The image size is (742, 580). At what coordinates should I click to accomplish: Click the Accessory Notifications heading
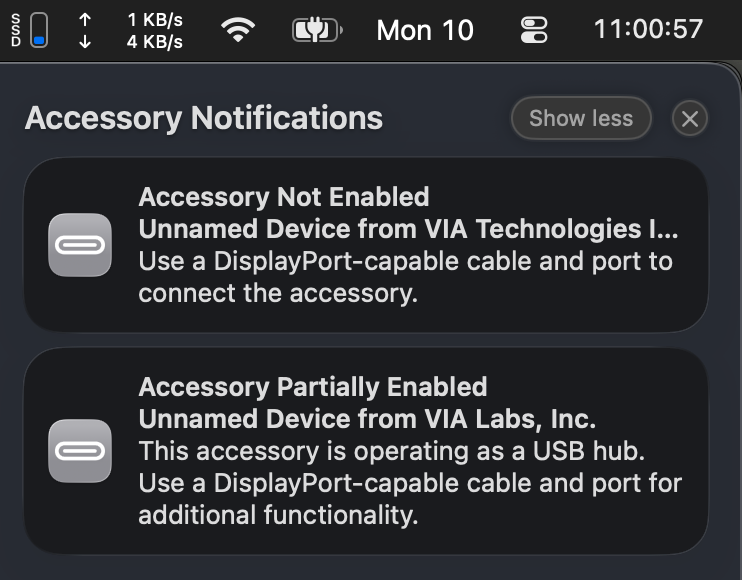[204, 118]
